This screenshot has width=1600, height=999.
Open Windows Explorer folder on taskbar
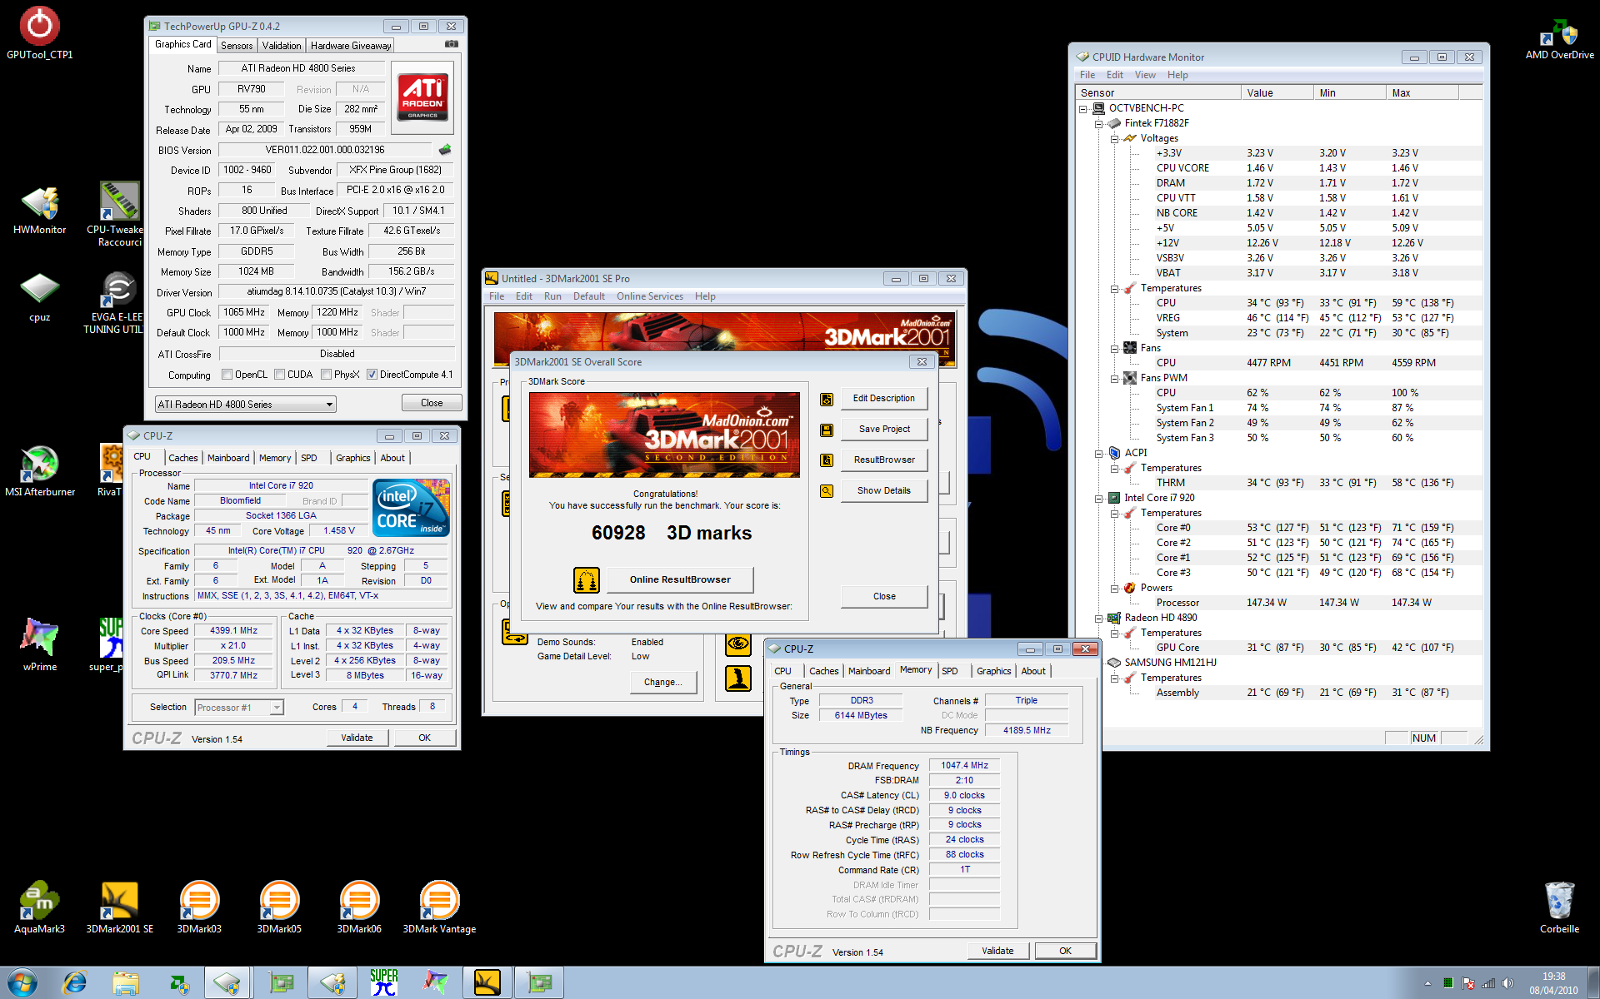[126, 984]
